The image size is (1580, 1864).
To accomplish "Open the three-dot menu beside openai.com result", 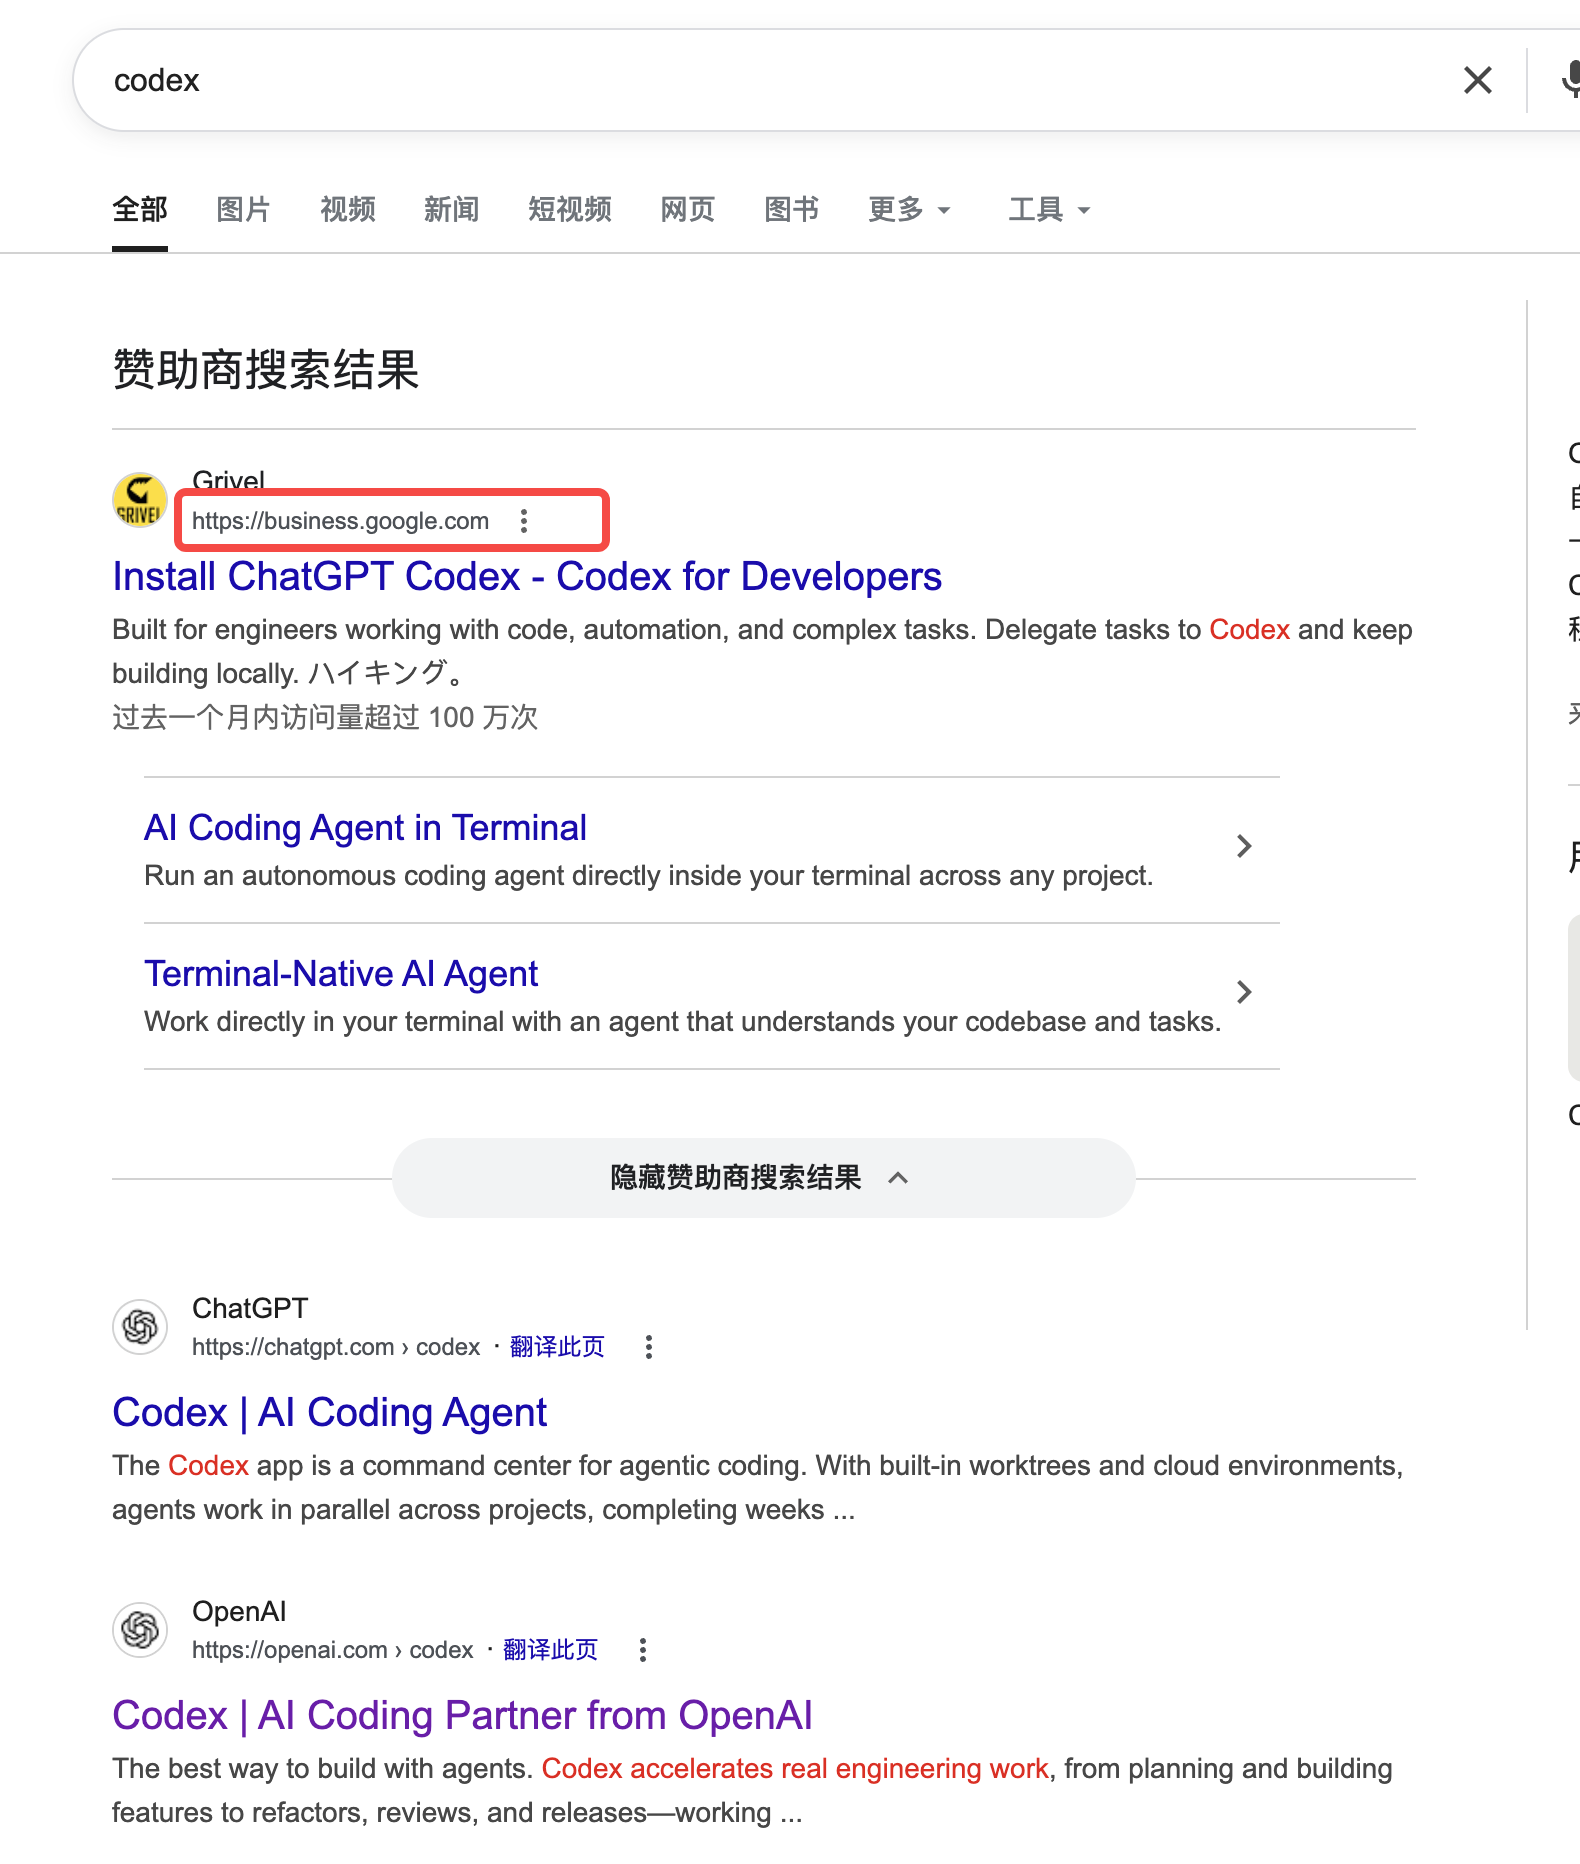I will (643, 1650).
